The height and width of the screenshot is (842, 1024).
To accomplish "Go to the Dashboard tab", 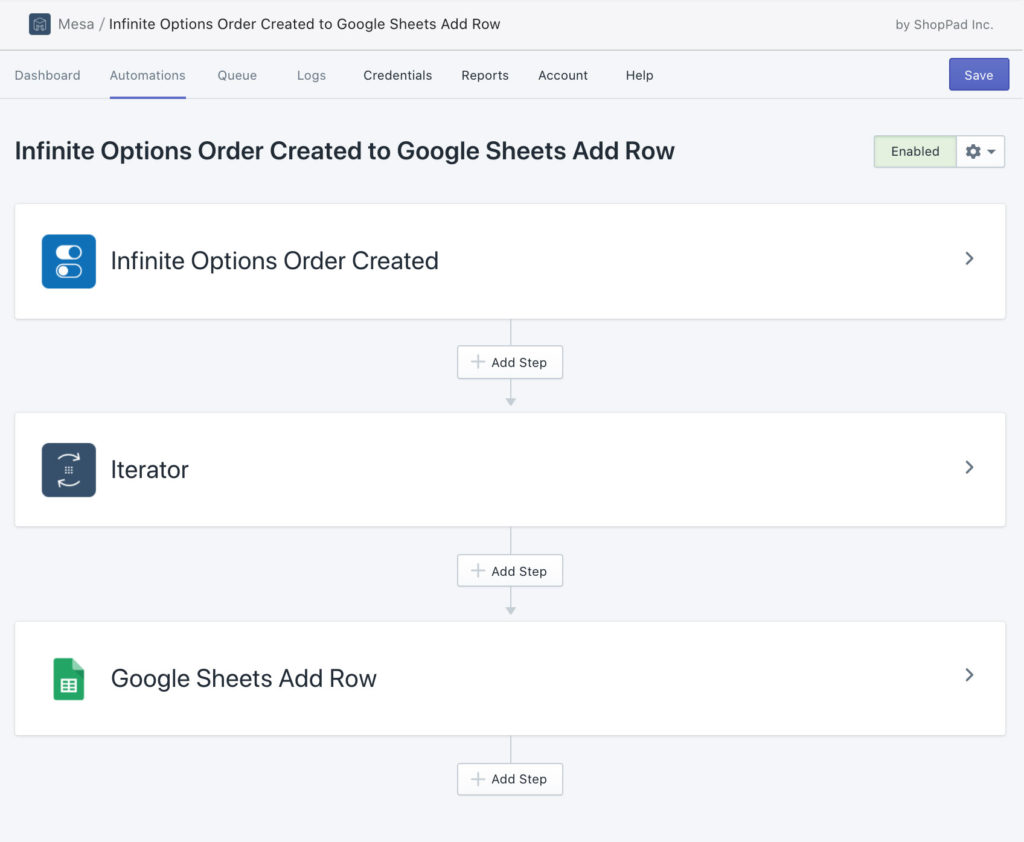I will (48, 75).
